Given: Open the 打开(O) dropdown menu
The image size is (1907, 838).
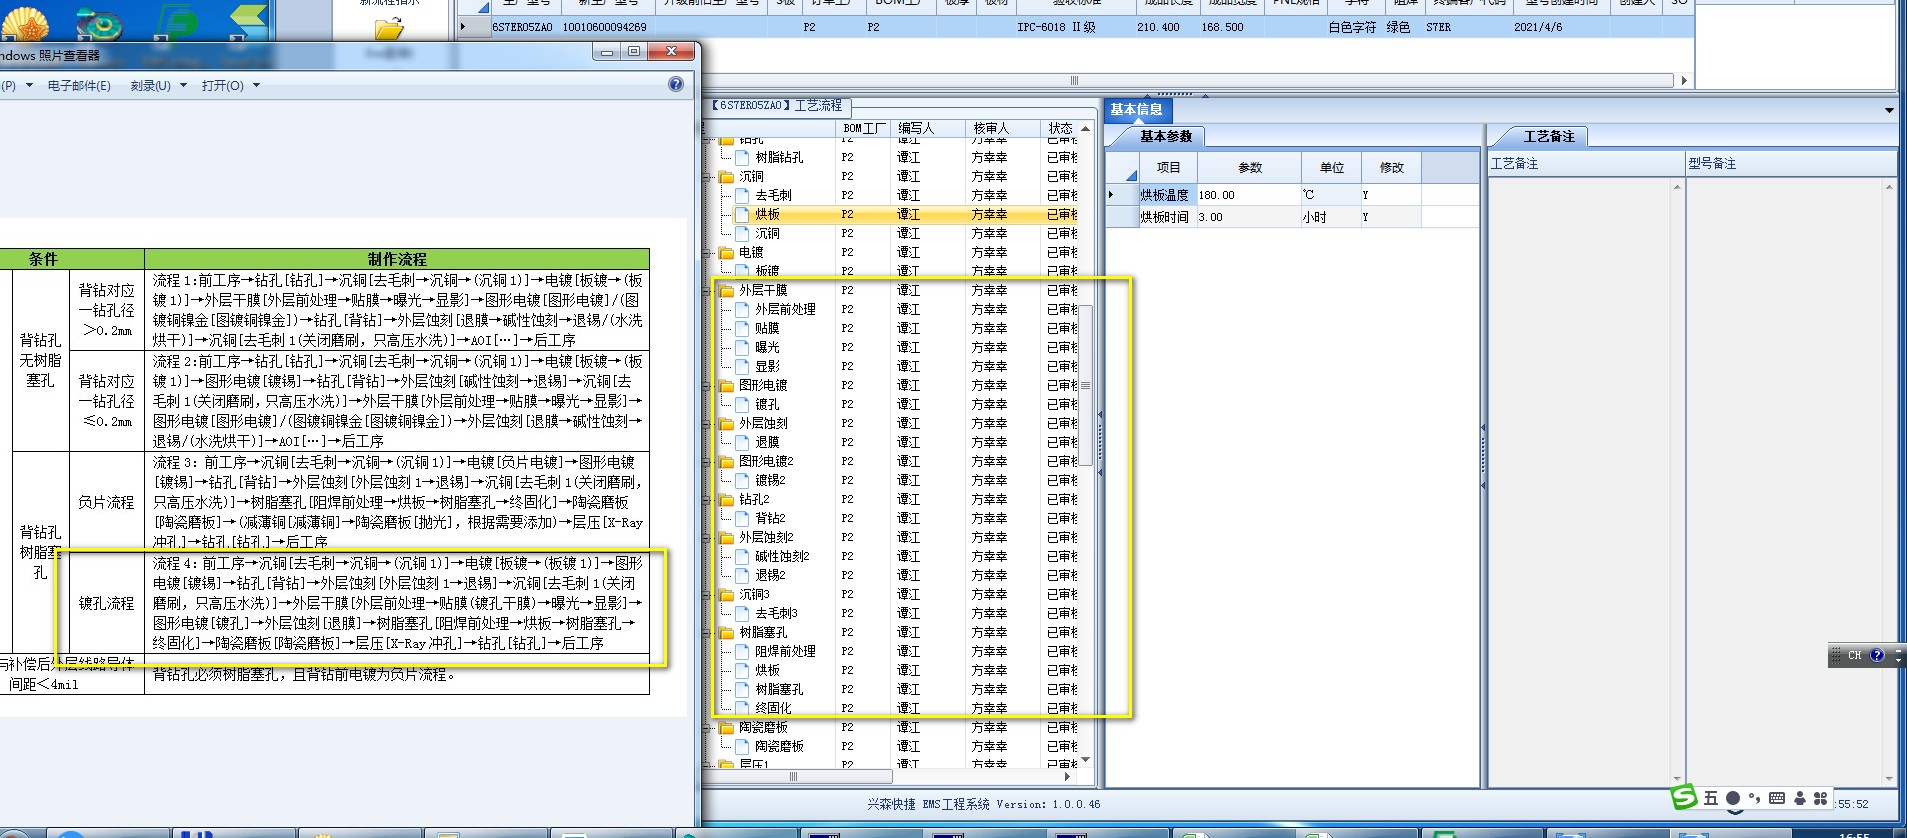Looking at the screenshot, I should click(x=230, y=86).
